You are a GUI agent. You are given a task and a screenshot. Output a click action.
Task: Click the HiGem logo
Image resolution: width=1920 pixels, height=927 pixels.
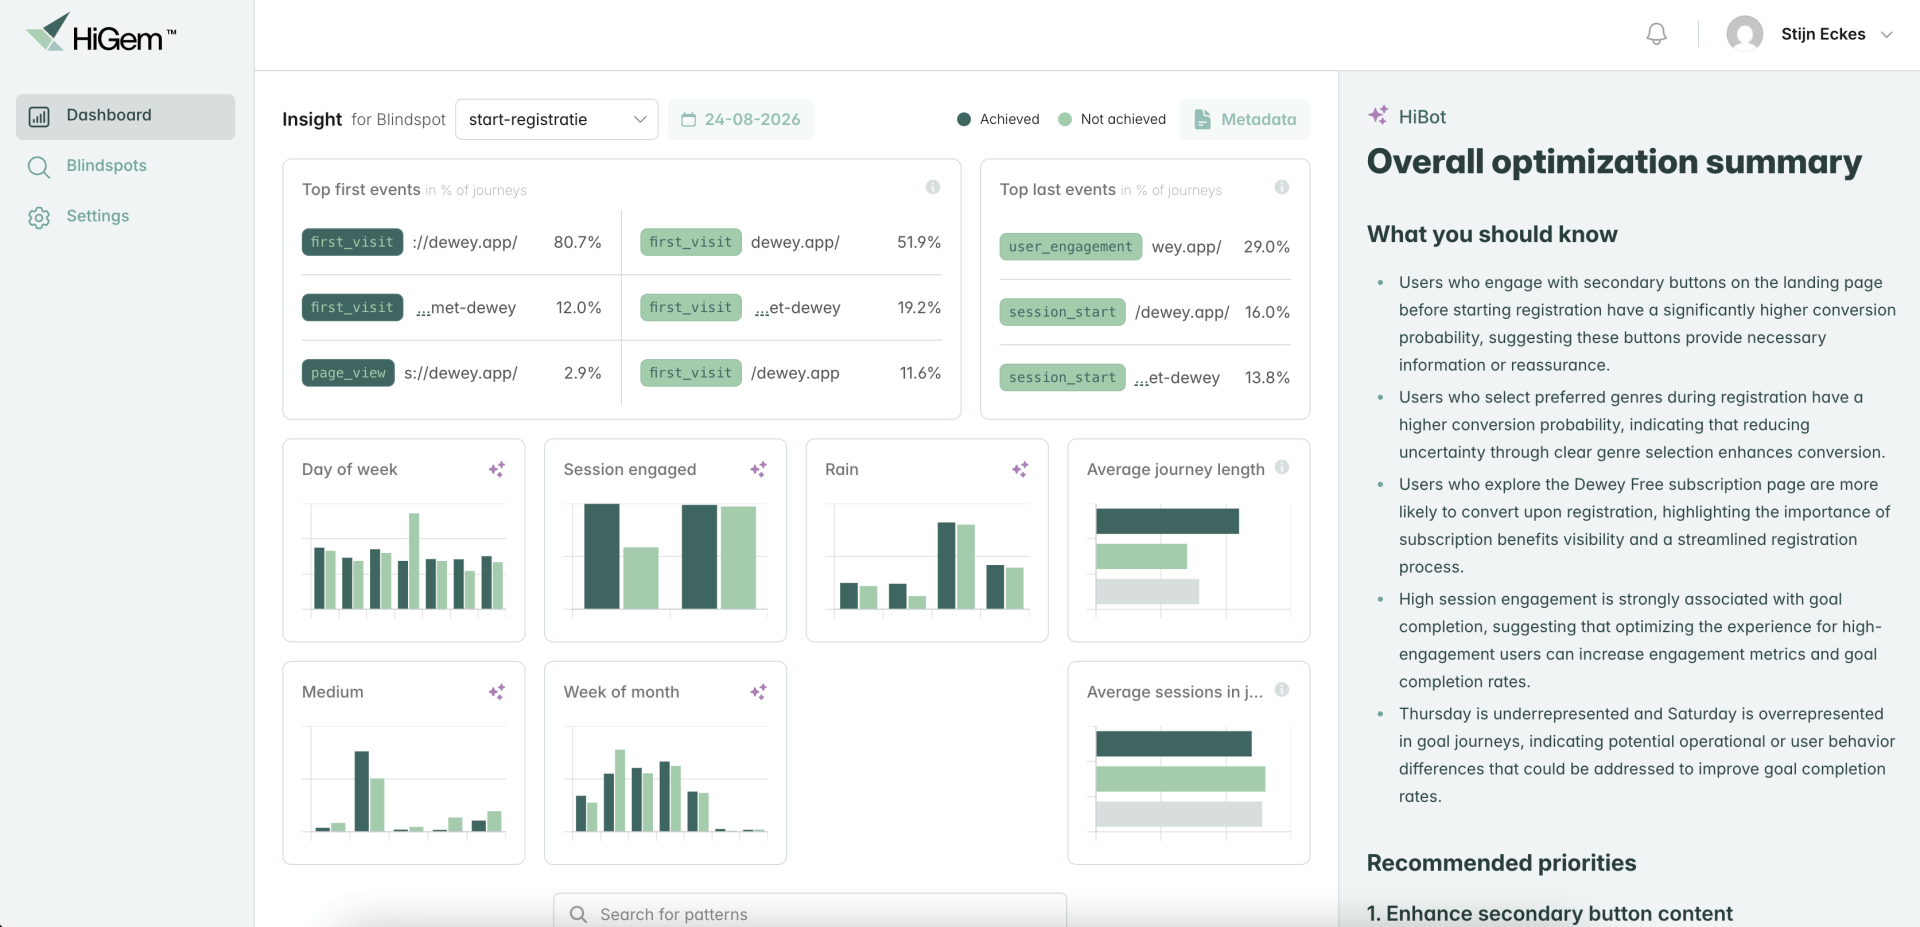[101, 34]
